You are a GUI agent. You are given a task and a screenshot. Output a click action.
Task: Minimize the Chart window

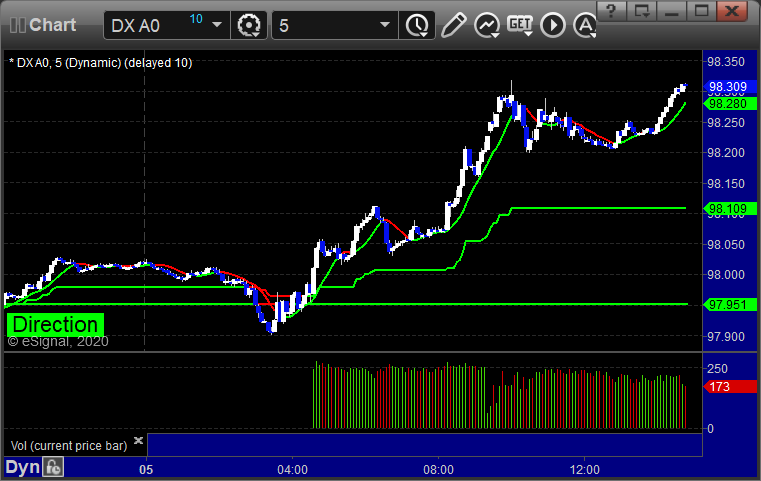[x=672, y=11]
